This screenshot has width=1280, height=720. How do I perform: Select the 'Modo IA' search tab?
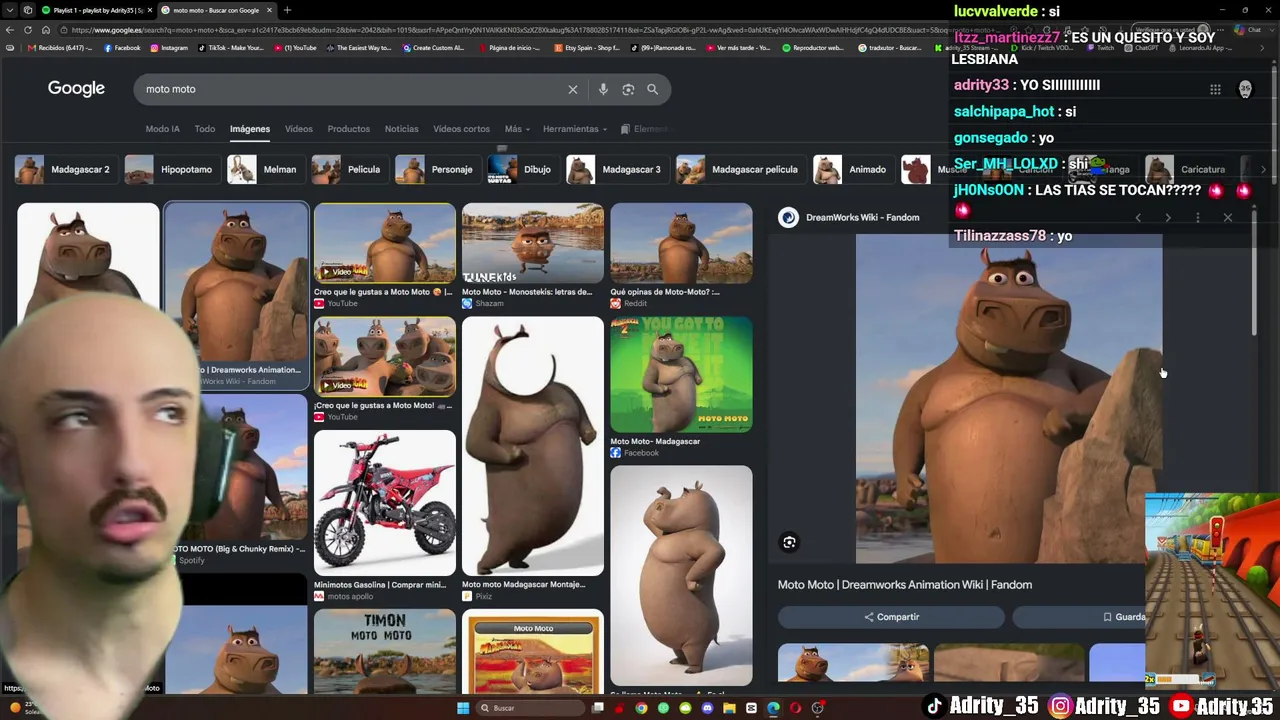point(162,129)
